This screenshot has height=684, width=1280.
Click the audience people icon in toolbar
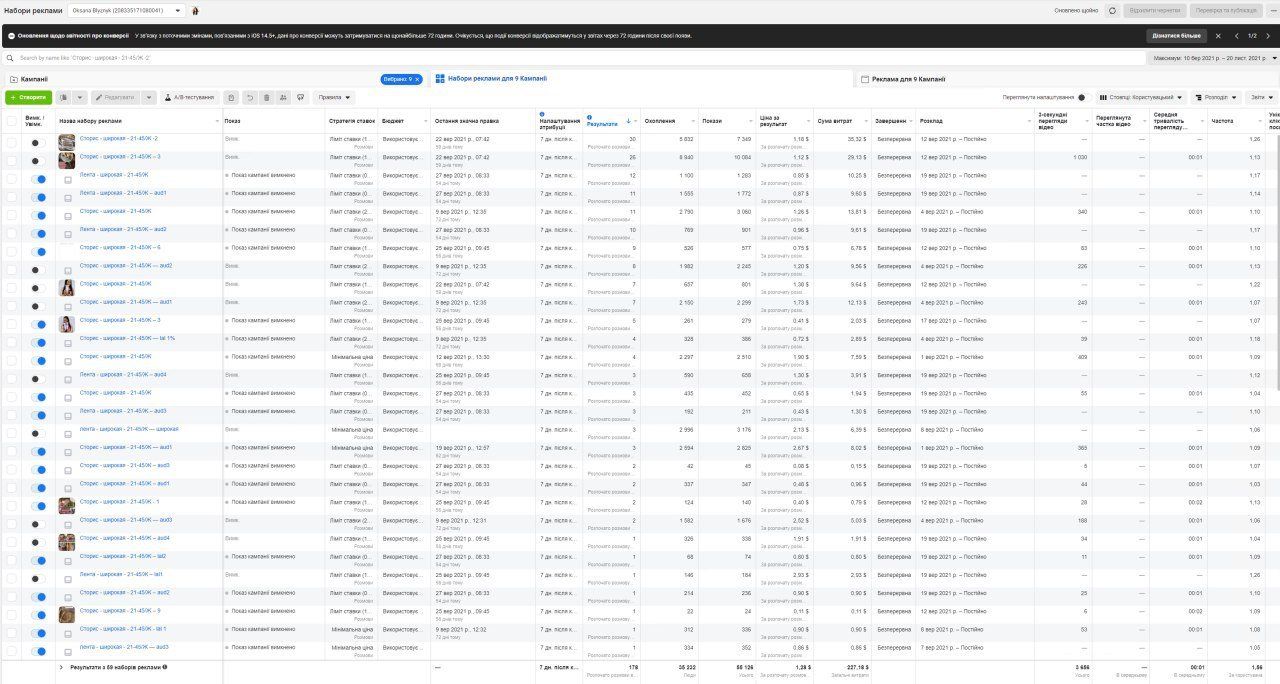(284, 97)
